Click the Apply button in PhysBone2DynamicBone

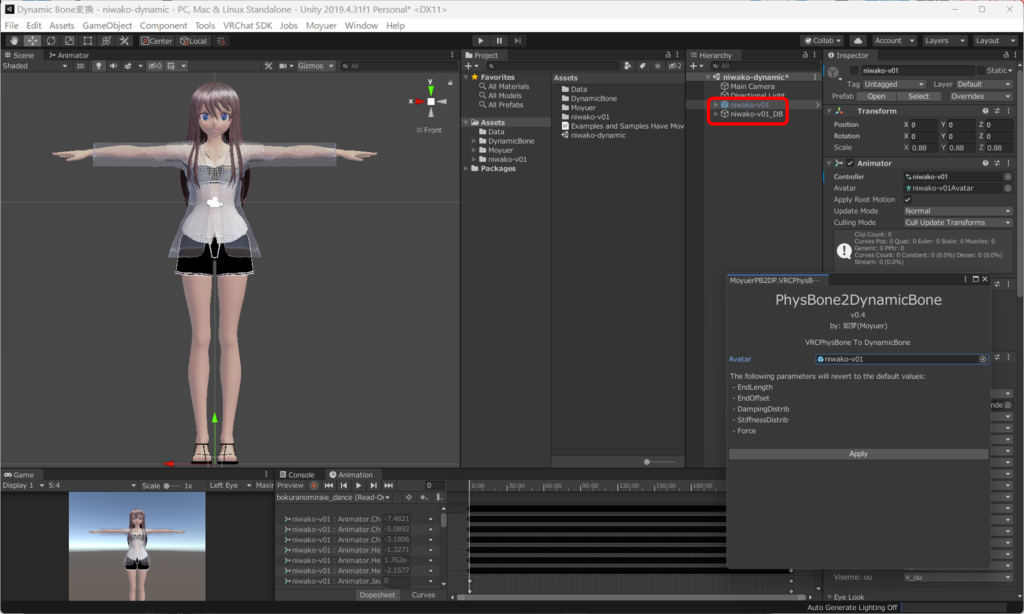click(x=858, y=454)
